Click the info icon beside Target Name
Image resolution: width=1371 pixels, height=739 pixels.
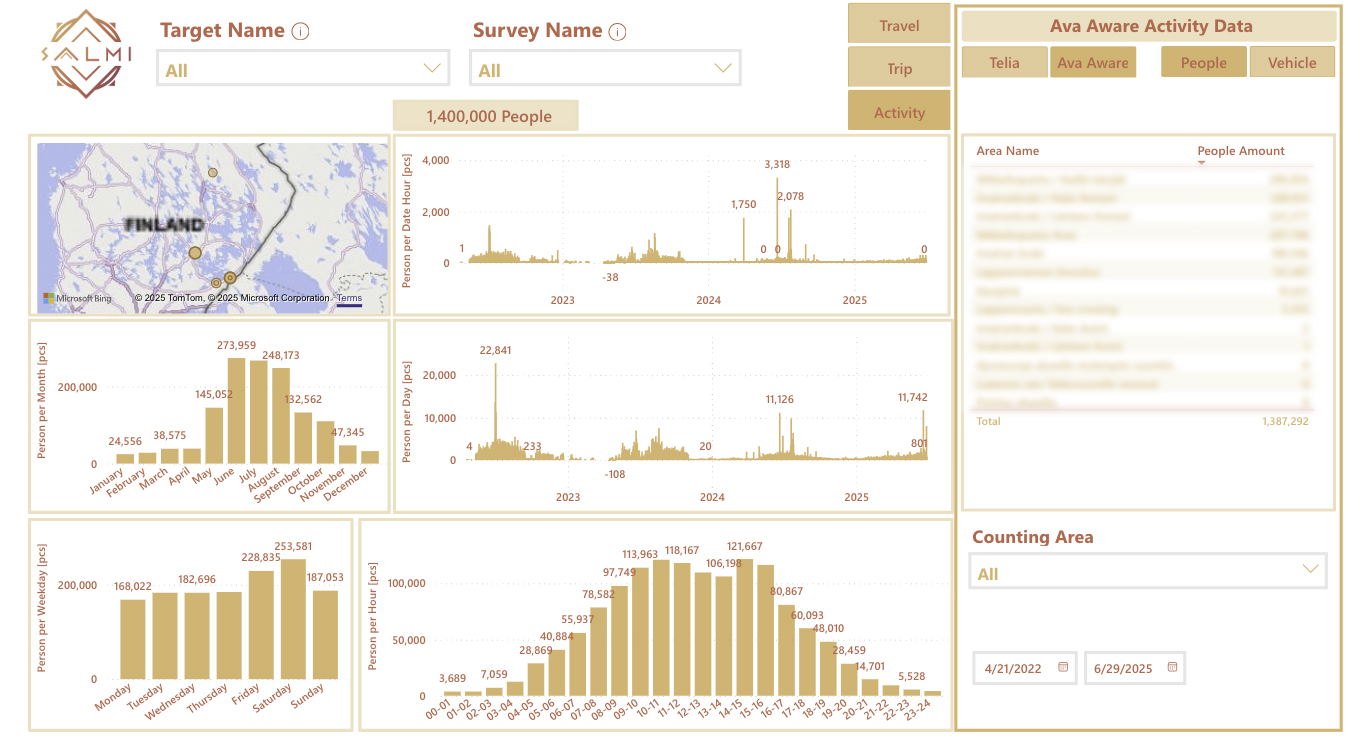[300, 32]
